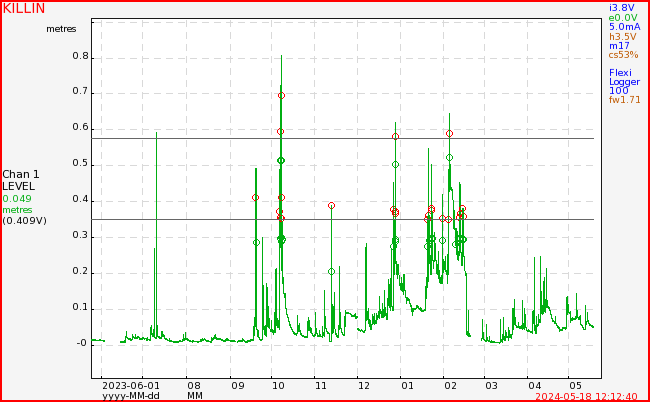This screenshot has height=402, width=650.
Task: Click the red marker on the September spike
Action: point(255,198)
